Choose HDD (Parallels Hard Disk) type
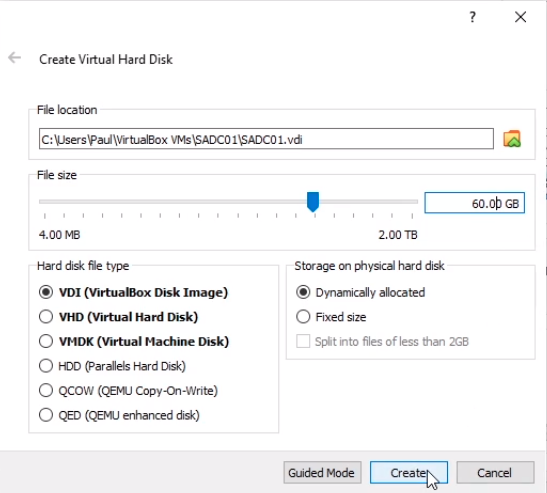The image size is (547, 493). 112,366
